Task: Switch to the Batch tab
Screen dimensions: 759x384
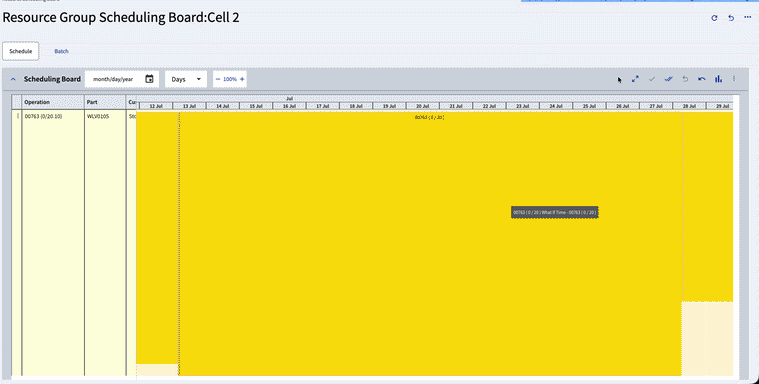Action: (61, 51)
